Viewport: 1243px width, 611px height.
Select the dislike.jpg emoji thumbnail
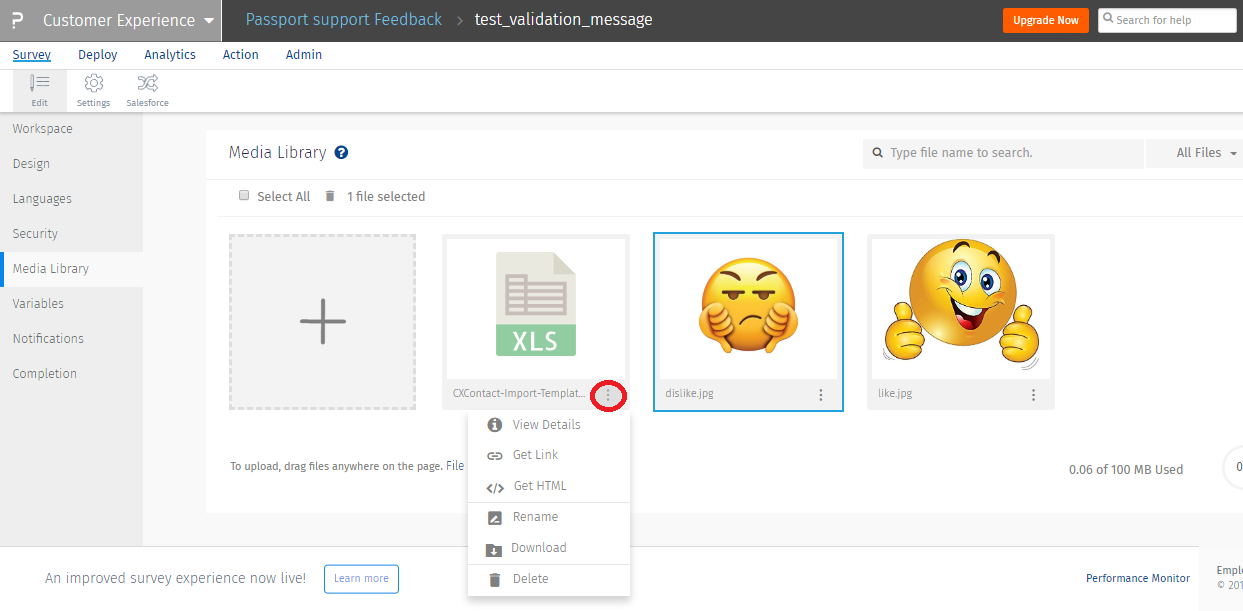click(x=748, y=309)
